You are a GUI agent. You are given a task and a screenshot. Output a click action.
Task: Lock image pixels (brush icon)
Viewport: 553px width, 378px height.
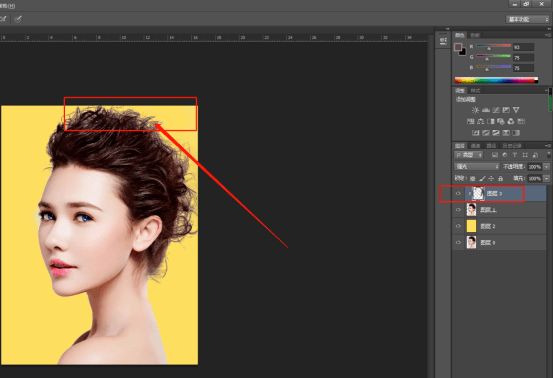point(482,178)
